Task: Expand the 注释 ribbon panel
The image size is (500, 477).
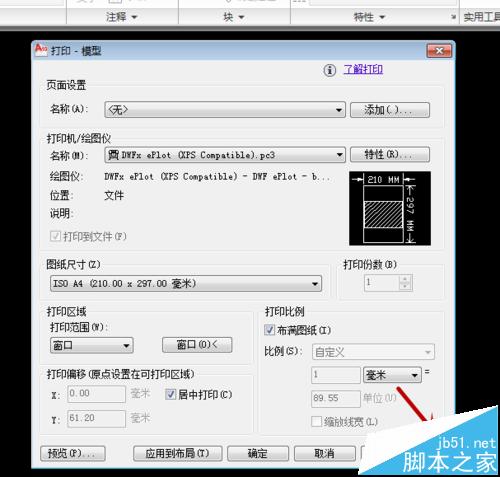Action: click(122, 17)
